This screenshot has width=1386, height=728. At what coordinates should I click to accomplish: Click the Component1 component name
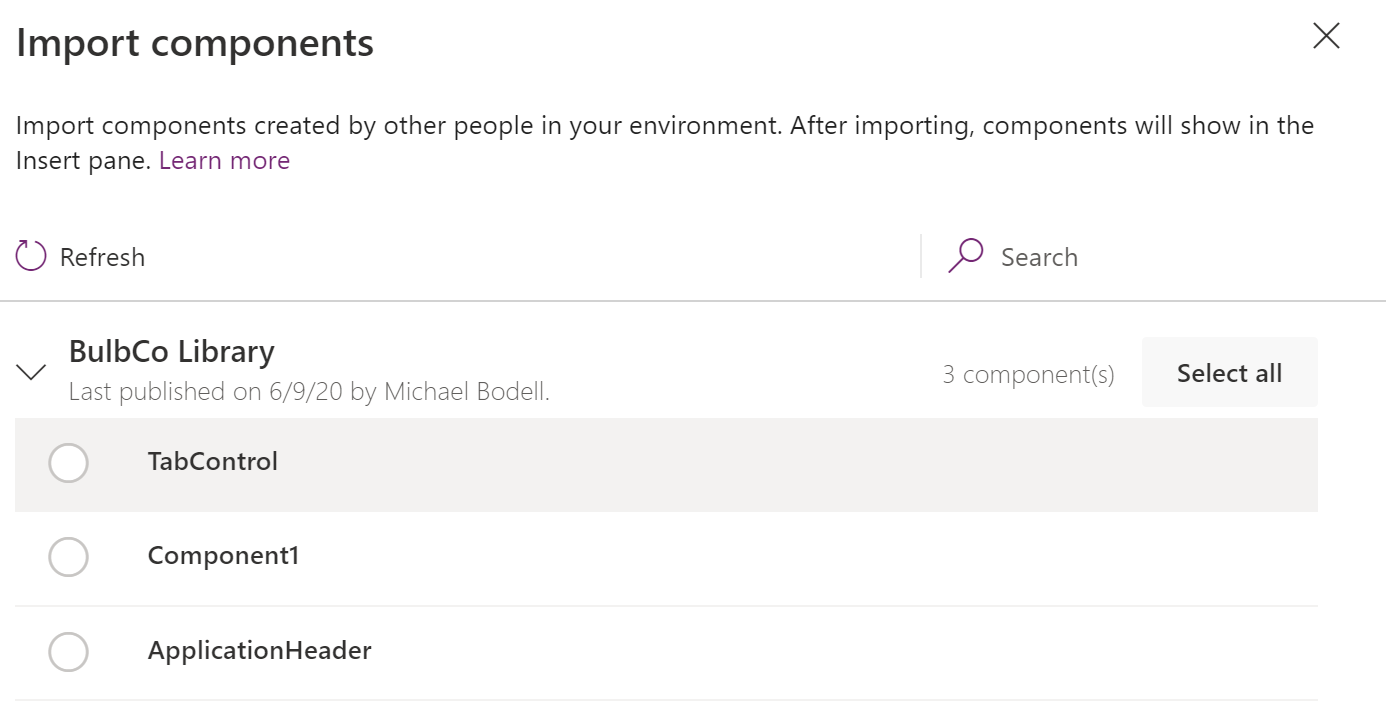coord(224,556)
